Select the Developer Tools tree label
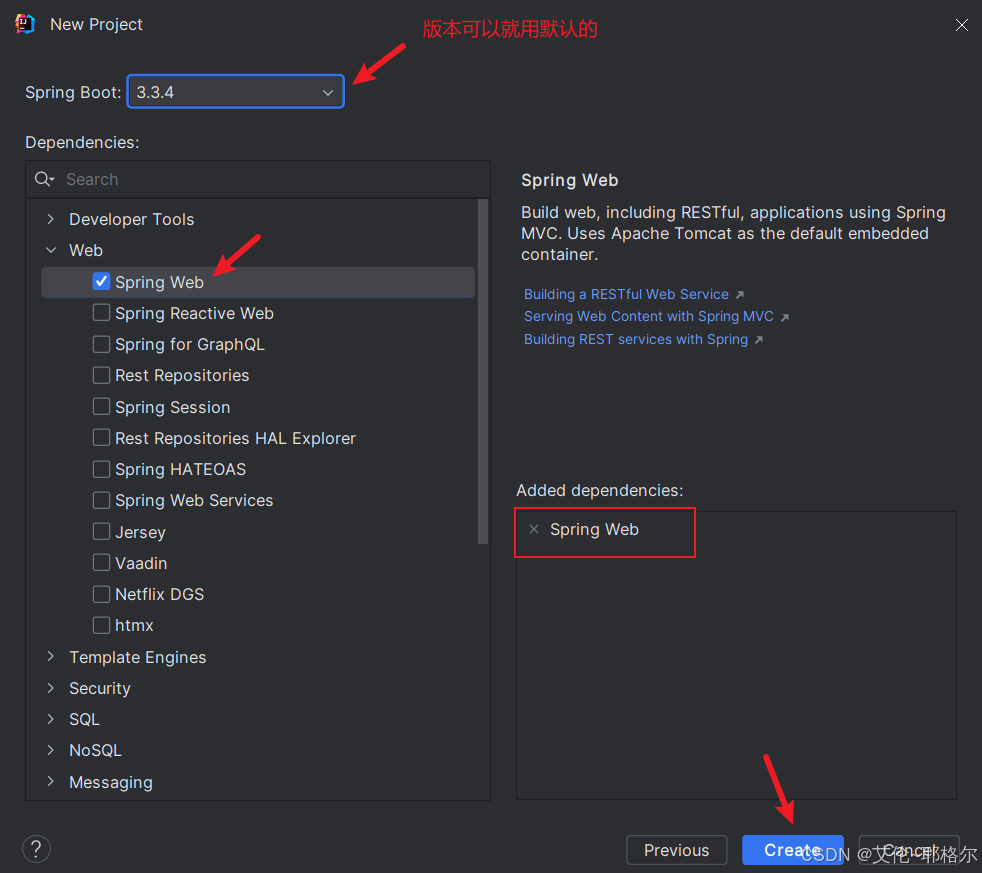 coord(132,219)
